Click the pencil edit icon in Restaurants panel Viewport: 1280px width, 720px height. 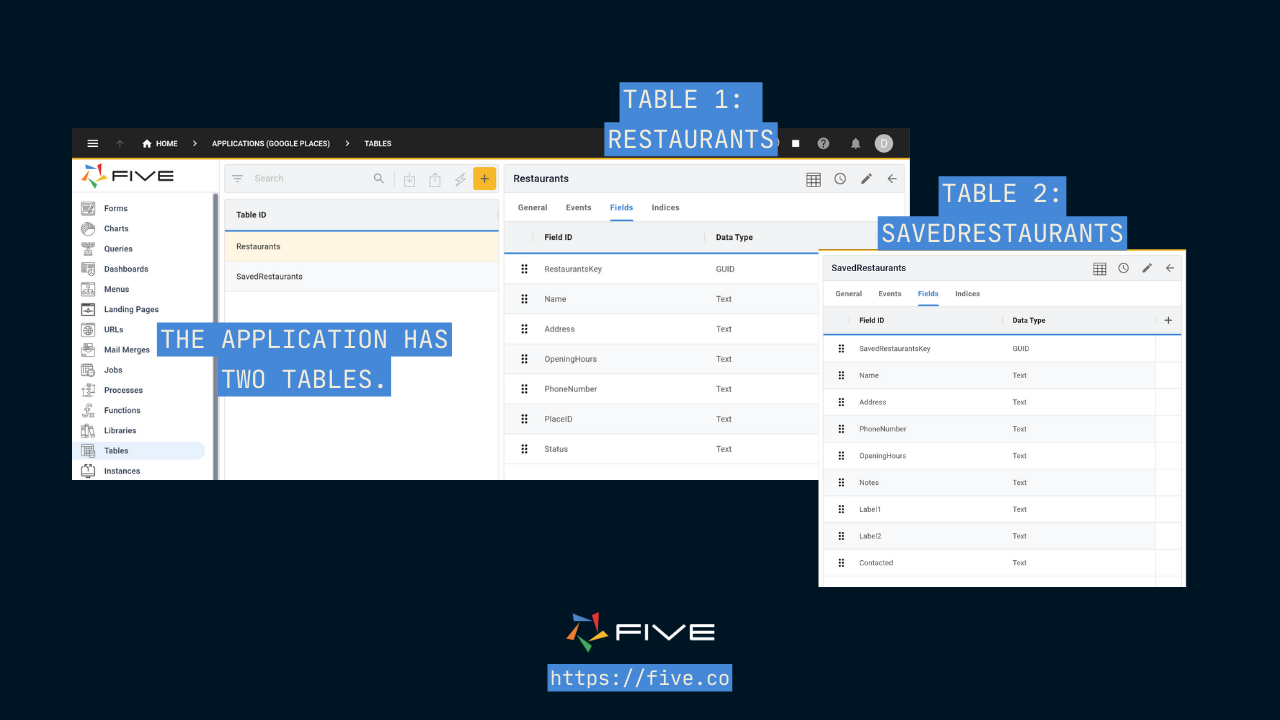(x=866, y=179)
